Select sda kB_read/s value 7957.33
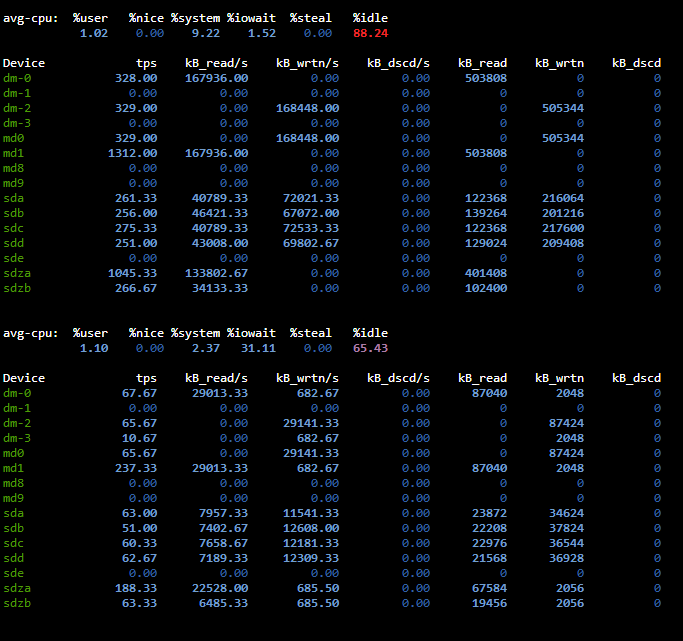Image resolution: width=683 pixels, height=641 pixels. [x=223, y=513]
